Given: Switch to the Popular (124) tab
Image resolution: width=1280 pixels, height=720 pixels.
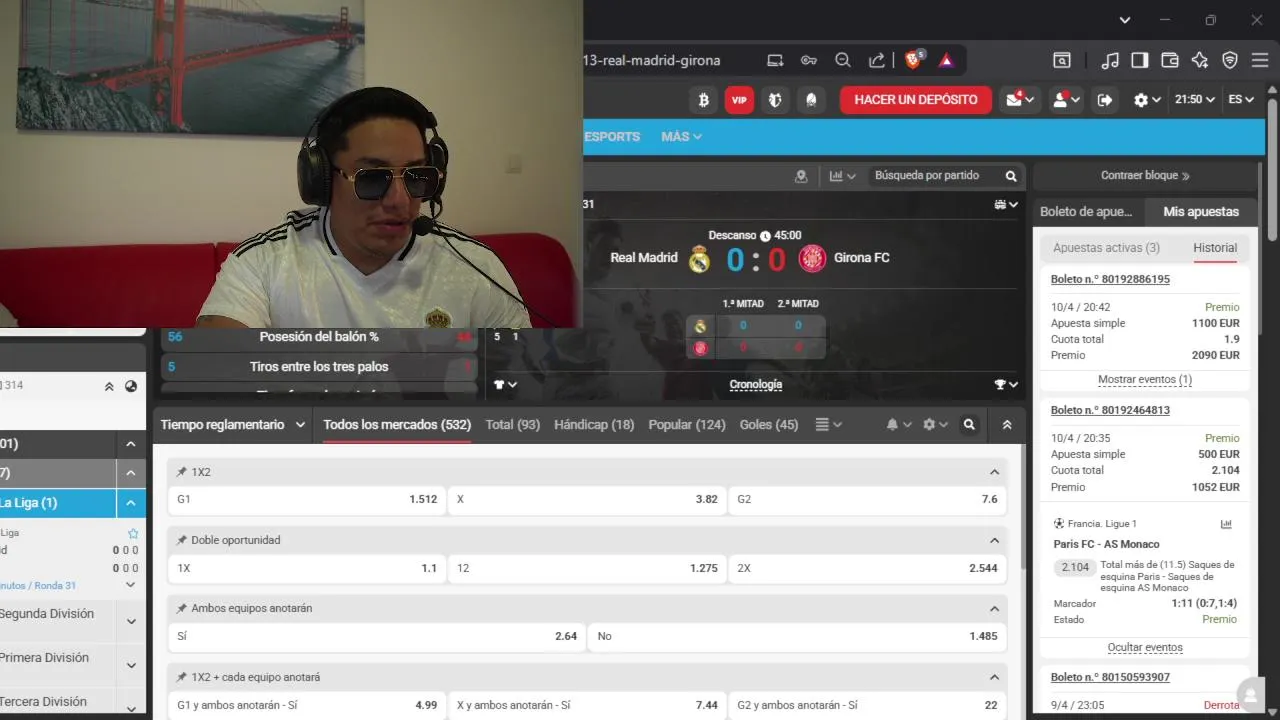Looking at the screenshot, I should [x=687, y=425].
